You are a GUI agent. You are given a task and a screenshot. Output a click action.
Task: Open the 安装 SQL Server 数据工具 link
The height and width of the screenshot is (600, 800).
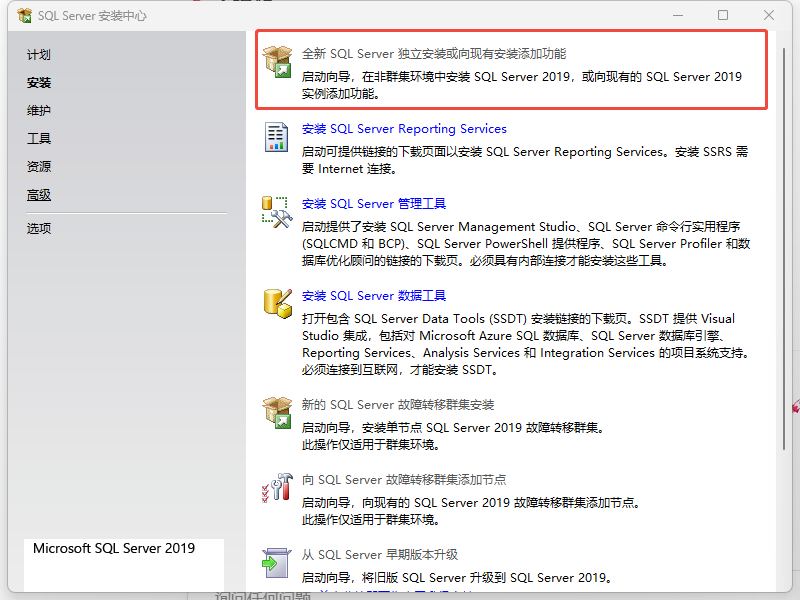[x=373, y=295]
